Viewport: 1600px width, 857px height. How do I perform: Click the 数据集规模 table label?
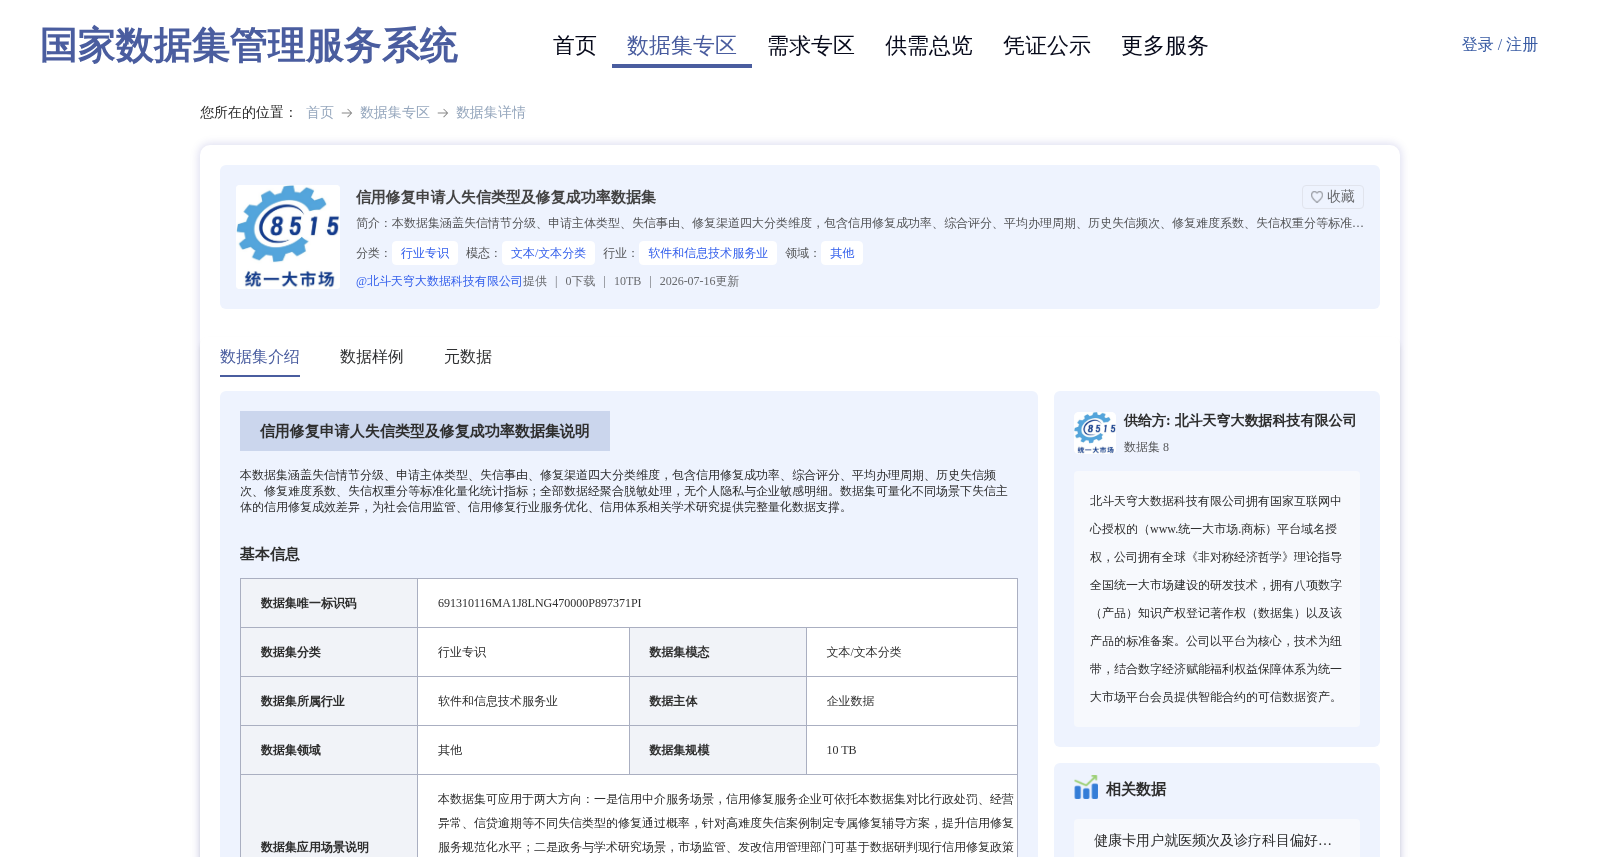(x=679, y=750)
